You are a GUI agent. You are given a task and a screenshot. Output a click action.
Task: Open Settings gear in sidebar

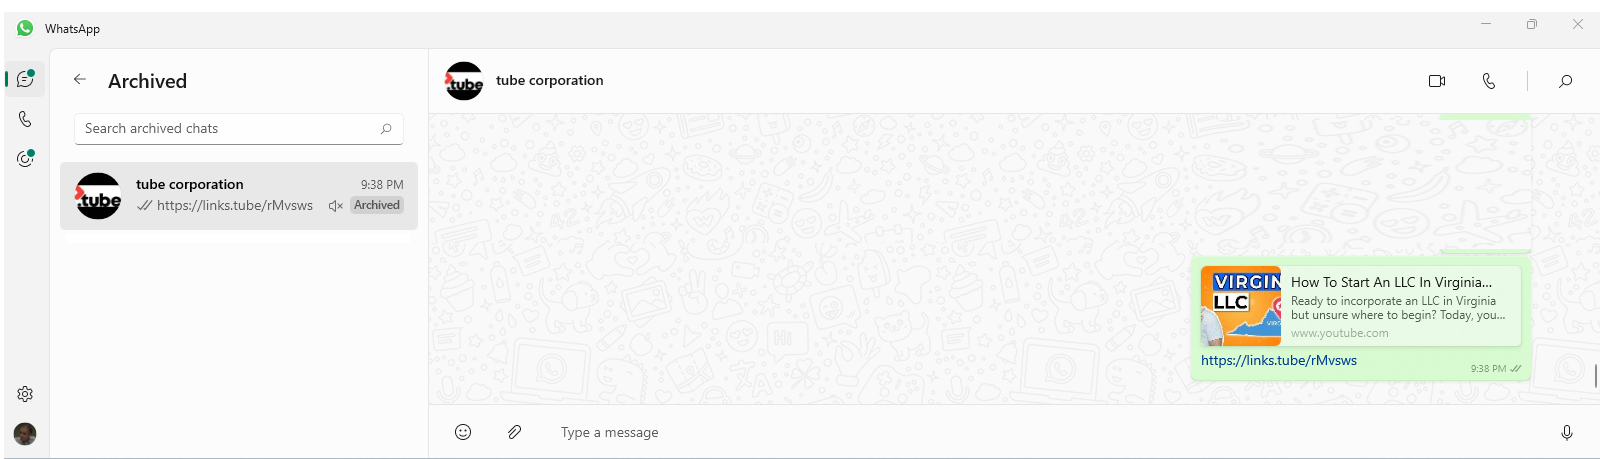25,394
